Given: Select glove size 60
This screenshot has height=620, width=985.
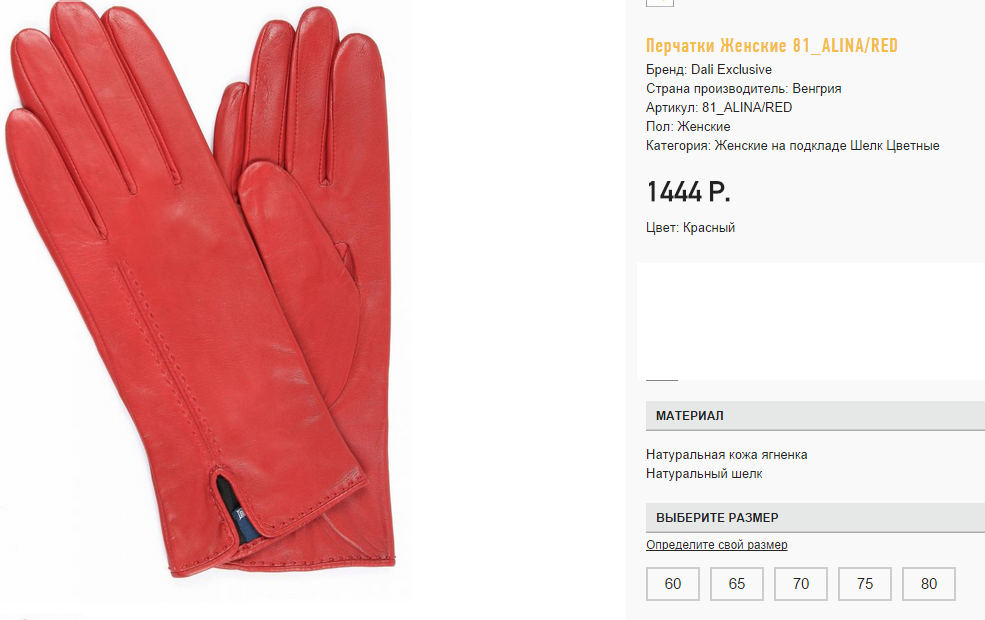Looking at the screenshot, I should pos(673,584).
